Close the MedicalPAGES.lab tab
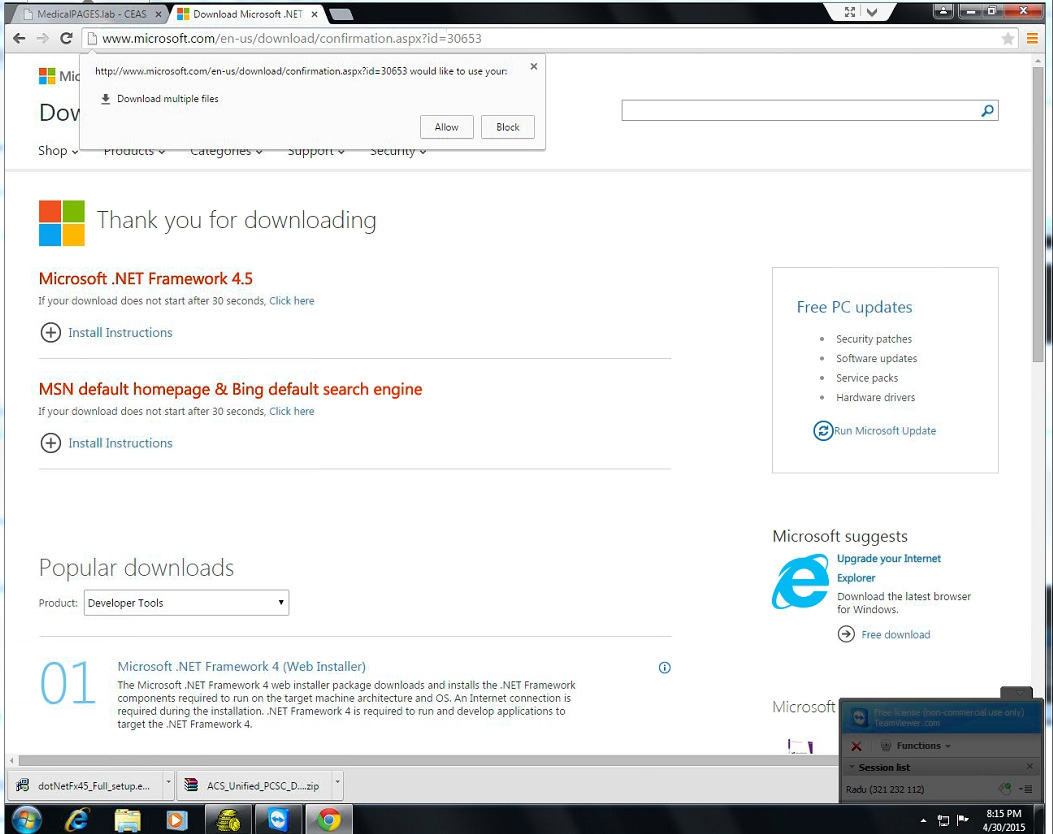Screen dimensions: 1053x834 click(x=158, y=14)
